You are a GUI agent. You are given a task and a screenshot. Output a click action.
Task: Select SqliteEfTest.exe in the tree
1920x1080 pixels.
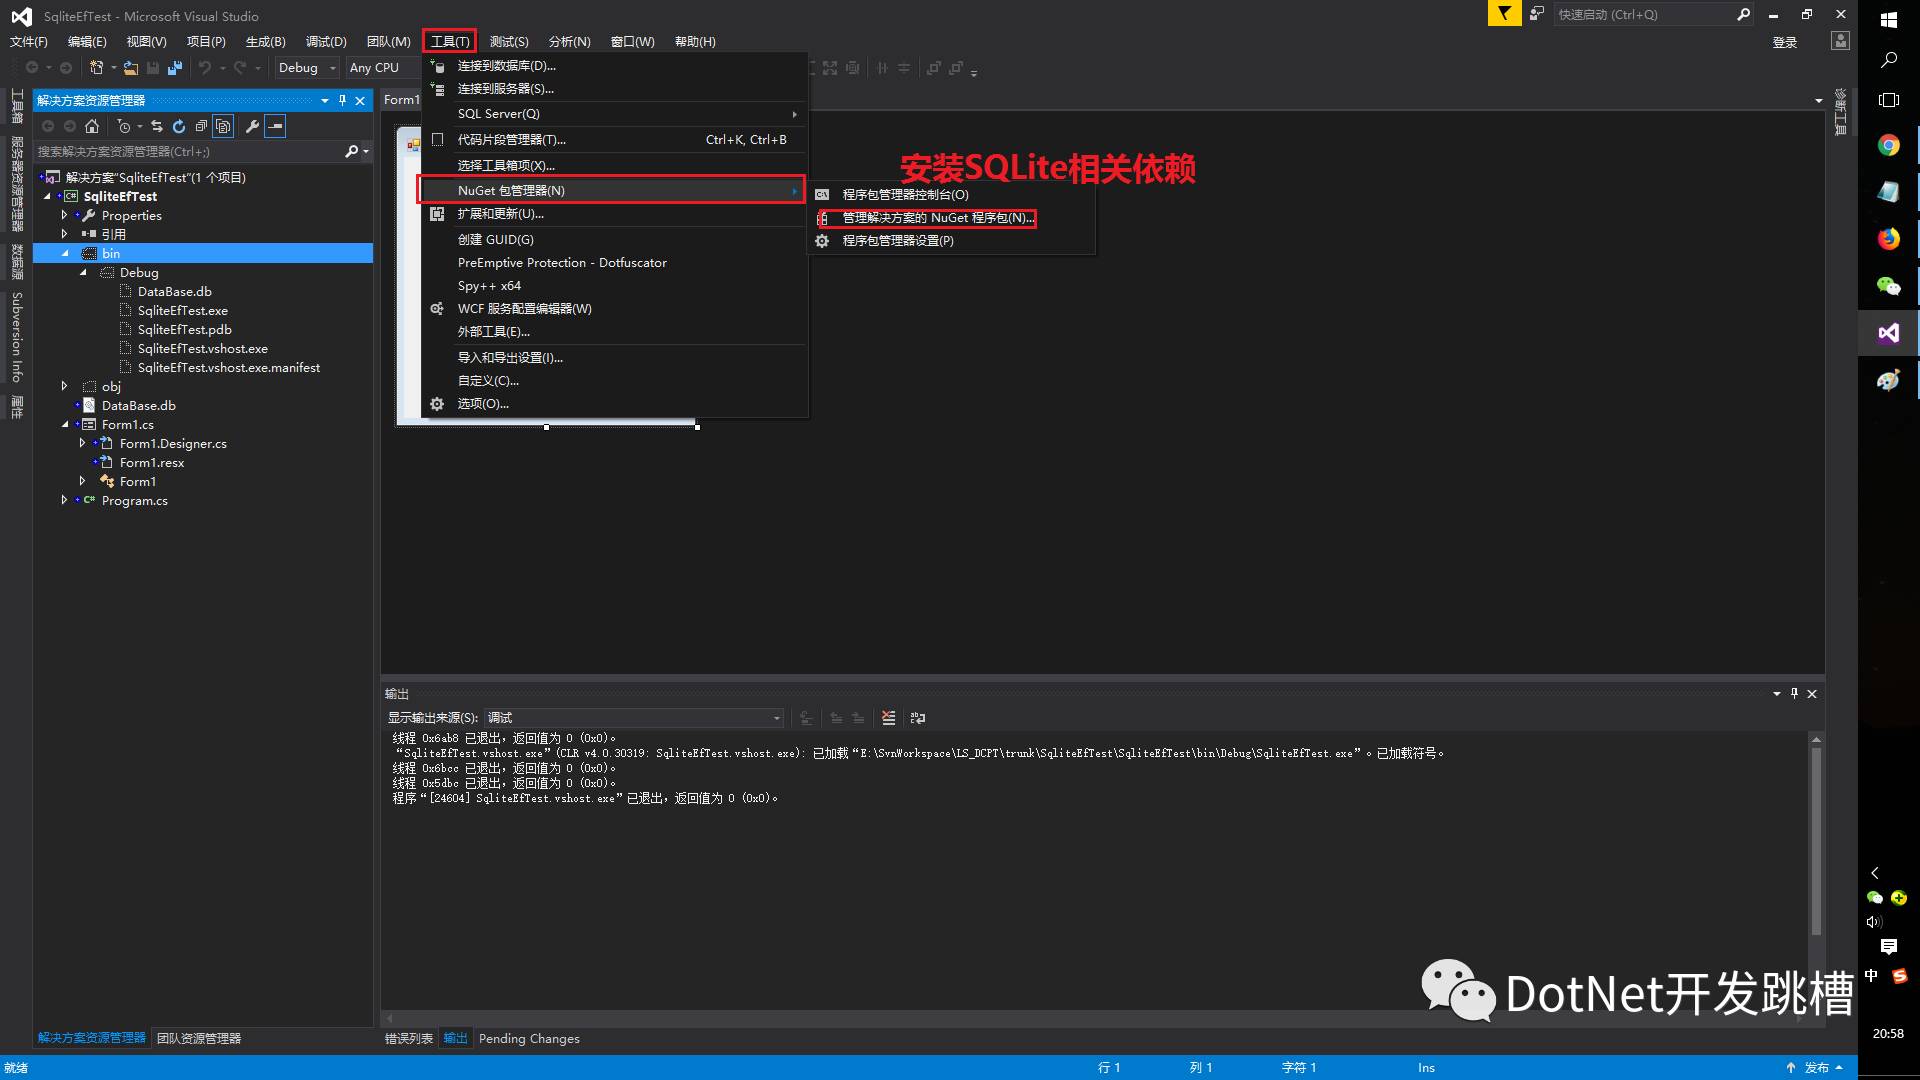click(182, 311)
